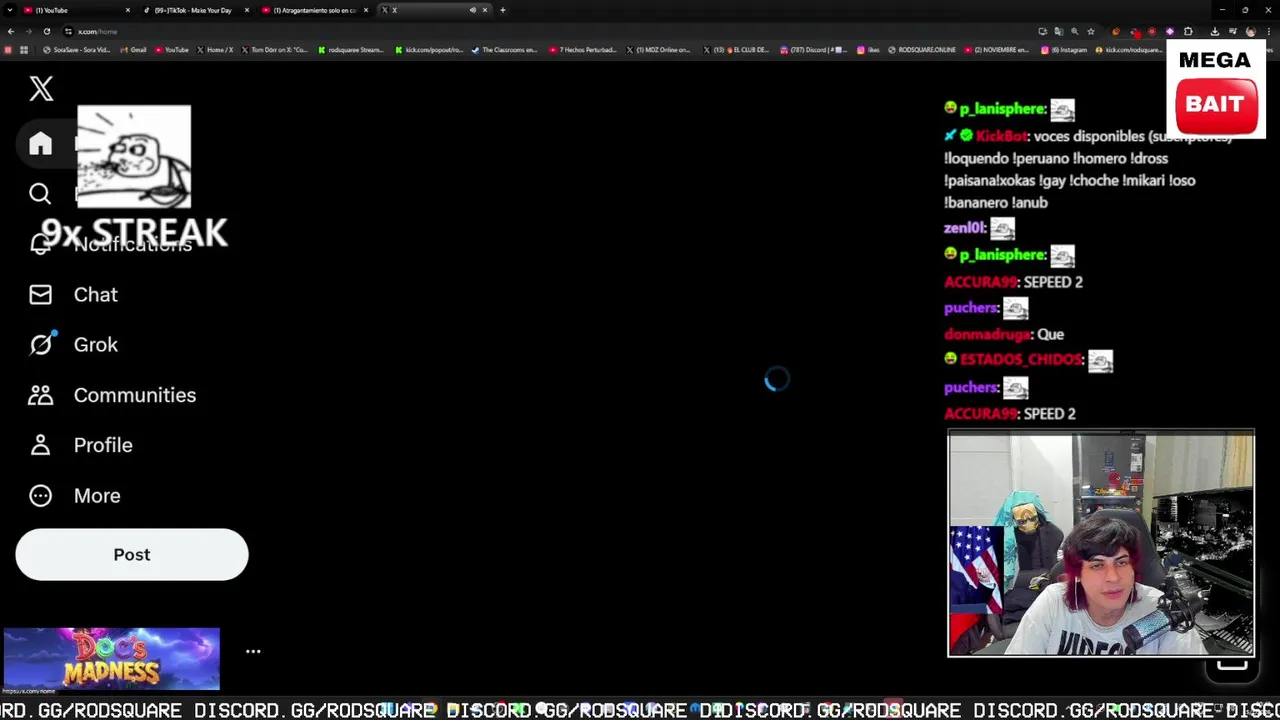1280x720 pixels.
Task: Open the Home / X bookmark
Action: tap(215, 49)
